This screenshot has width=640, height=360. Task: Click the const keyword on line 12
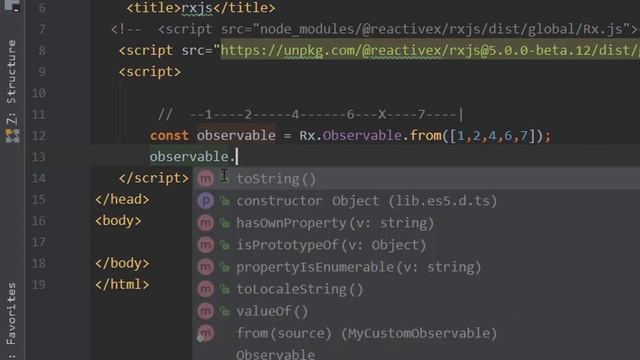click(x=169, y=136)
